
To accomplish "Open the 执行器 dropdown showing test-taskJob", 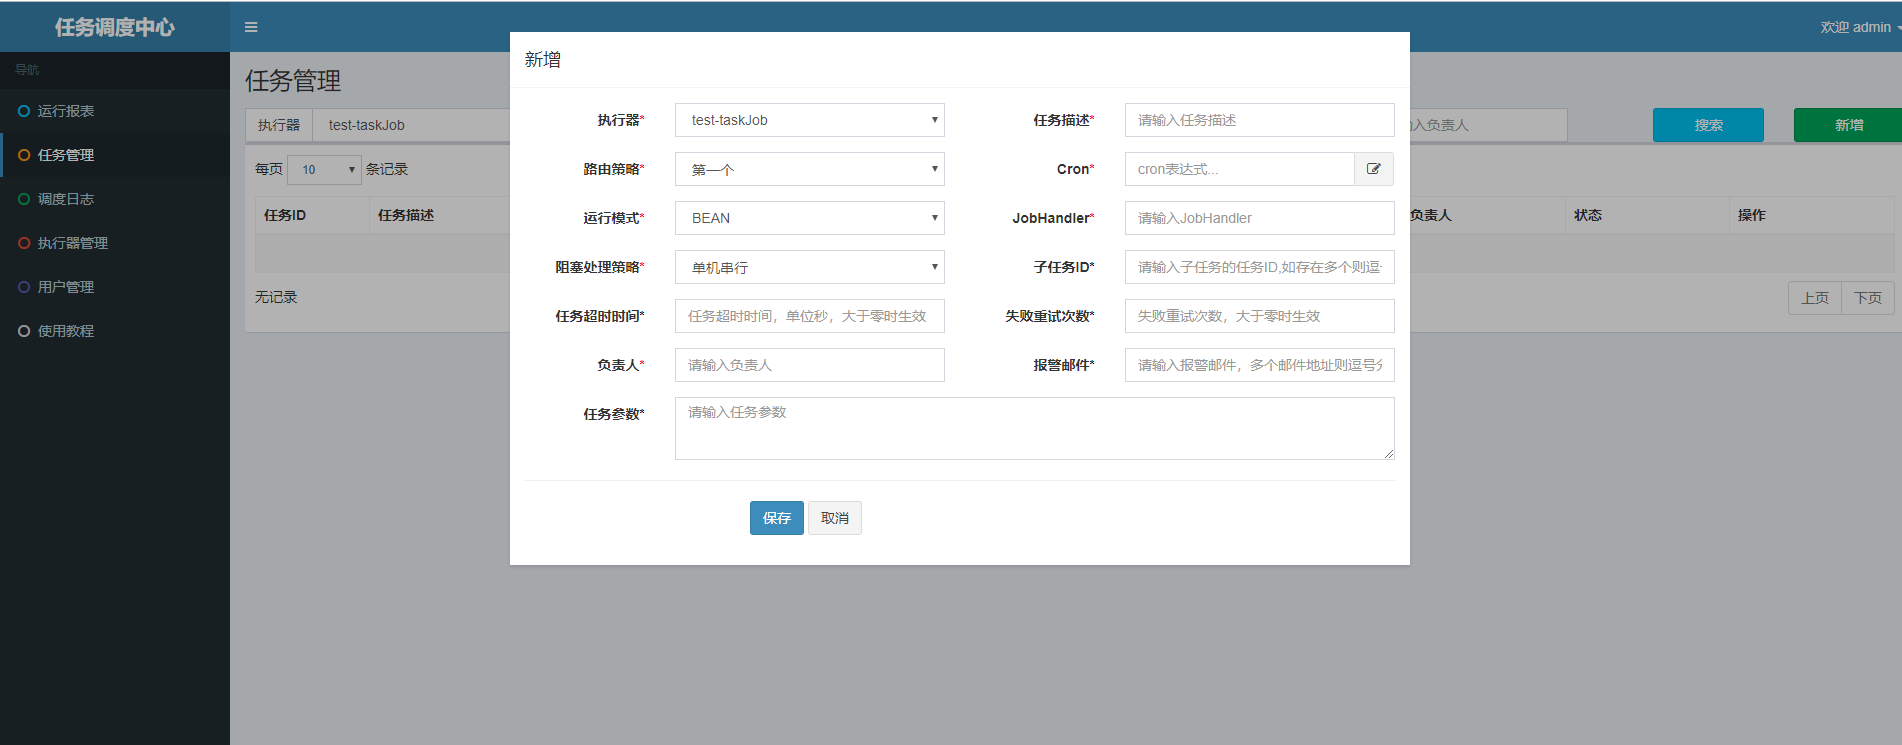I will click(810, 120).
